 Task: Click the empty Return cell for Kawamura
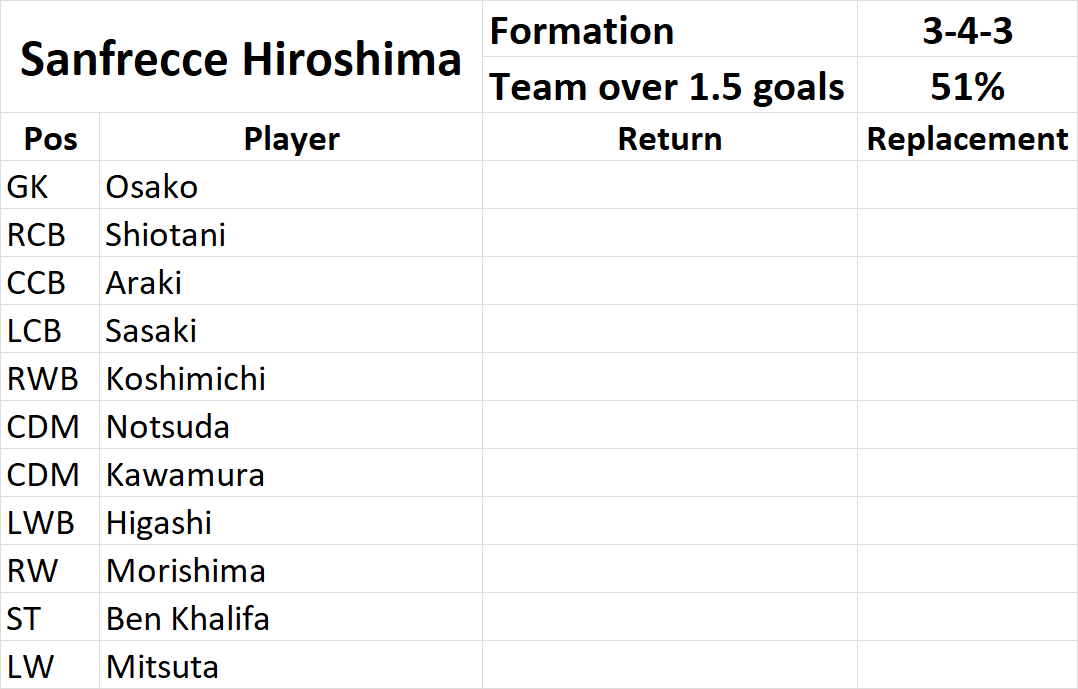pos(670,474)
